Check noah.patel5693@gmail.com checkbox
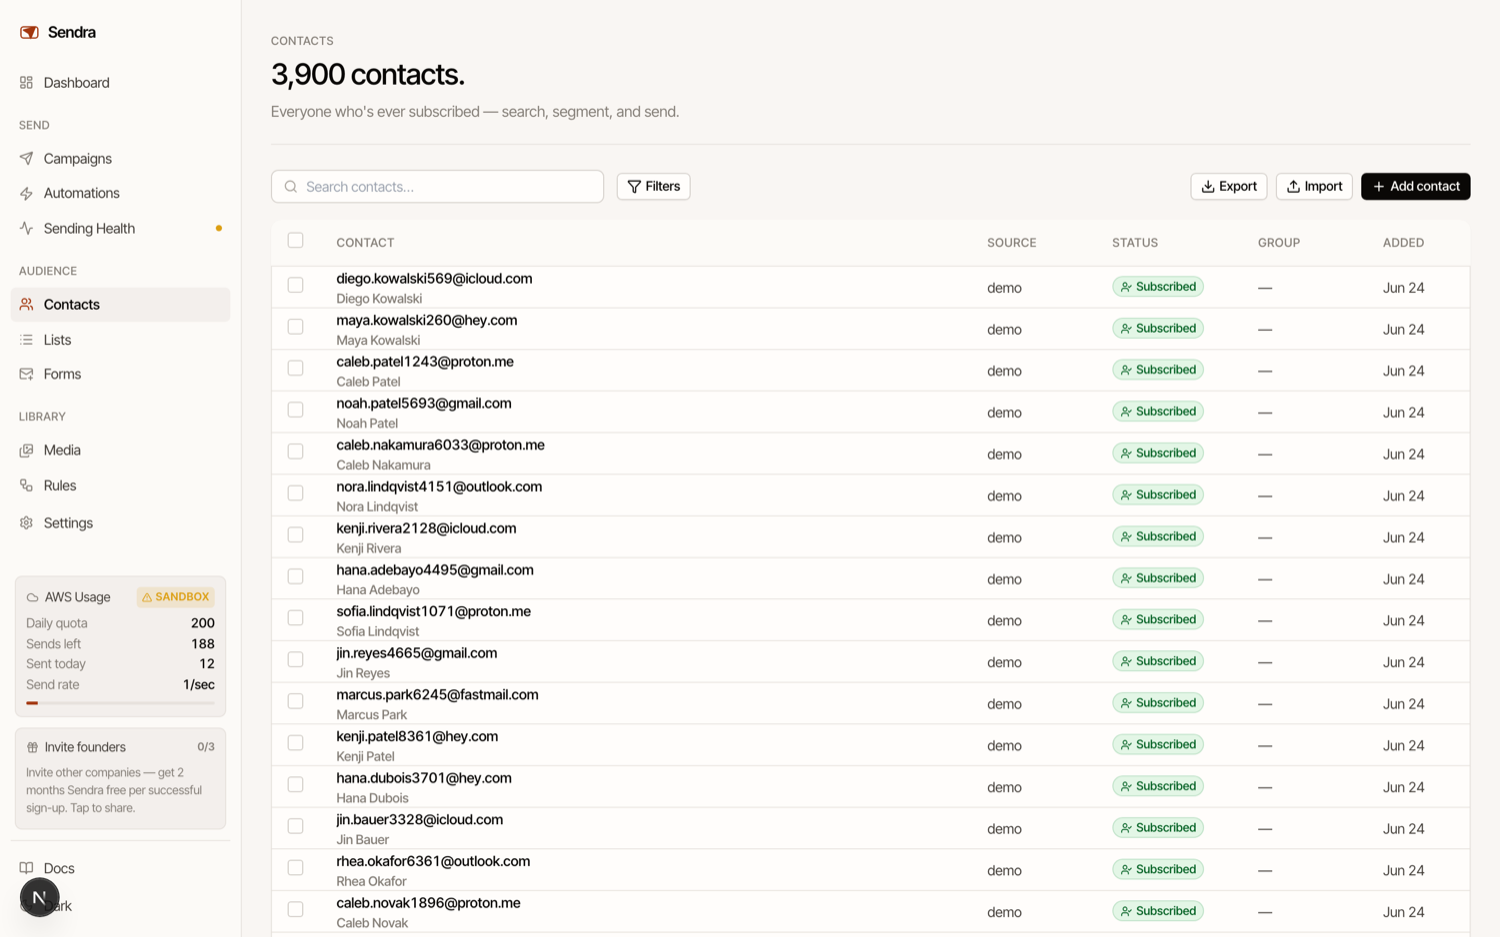The width and height of the screenshot is (1500, 937). 295,410
